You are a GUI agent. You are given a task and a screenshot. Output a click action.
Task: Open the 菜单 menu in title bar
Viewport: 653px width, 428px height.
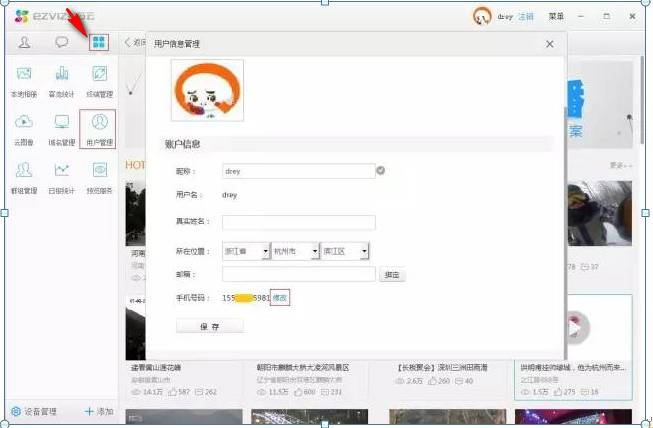556,17
